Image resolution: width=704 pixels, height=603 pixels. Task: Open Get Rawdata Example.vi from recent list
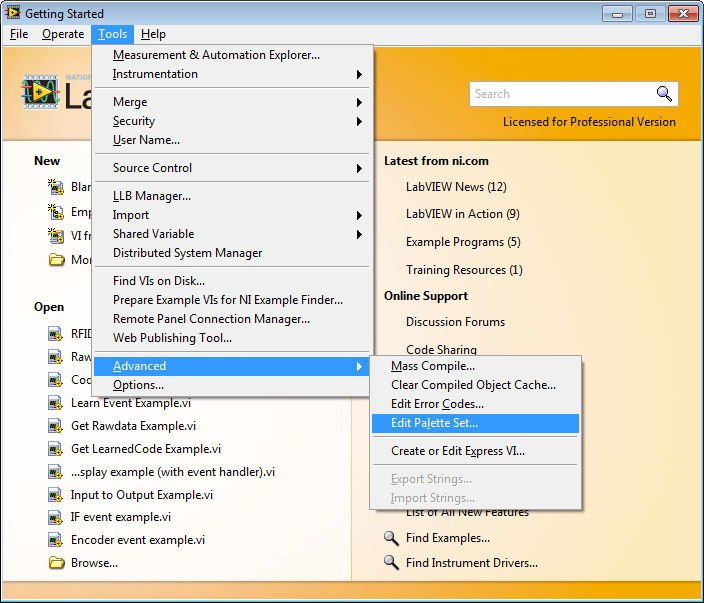[x=133, y=426]
